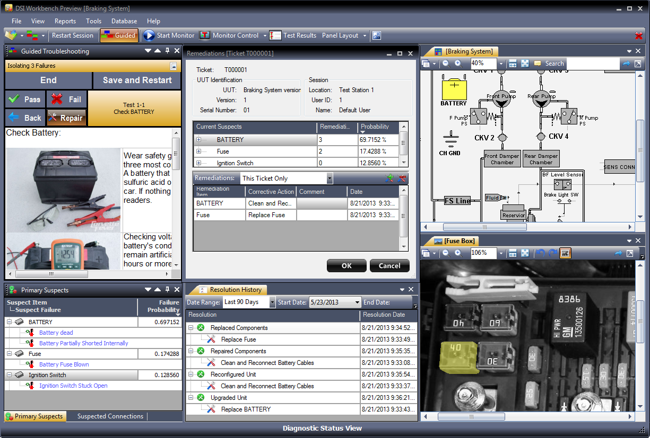Click the Repair tool button
The height and width of the screenshot is (438, 650).
click(66, 117)
